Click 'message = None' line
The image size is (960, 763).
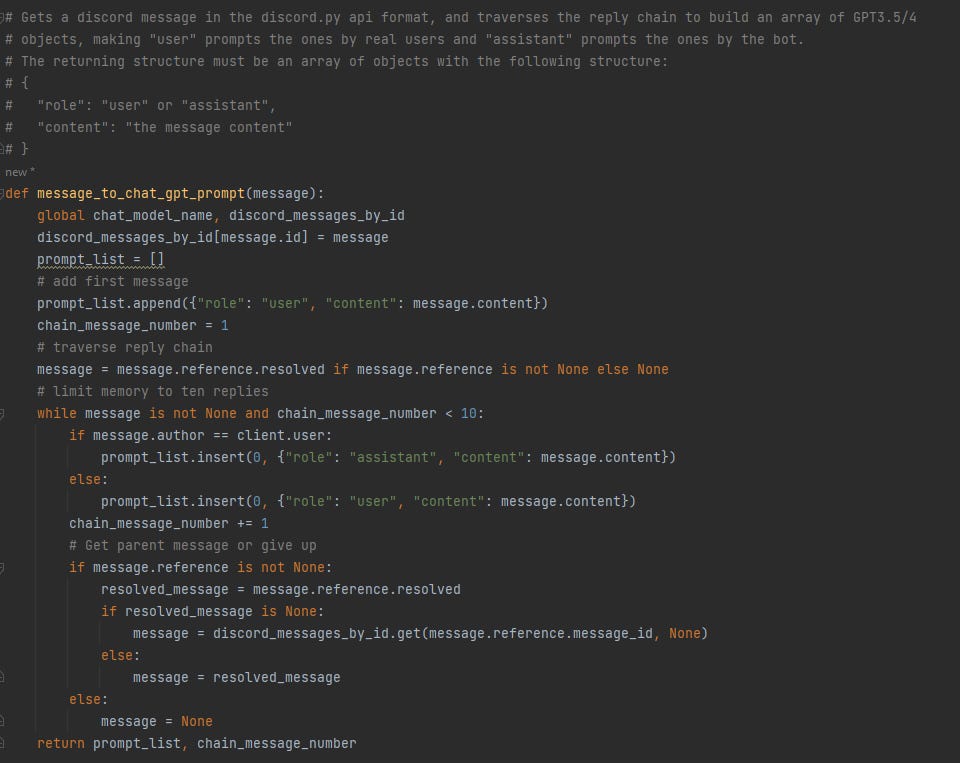click(157, 721)
